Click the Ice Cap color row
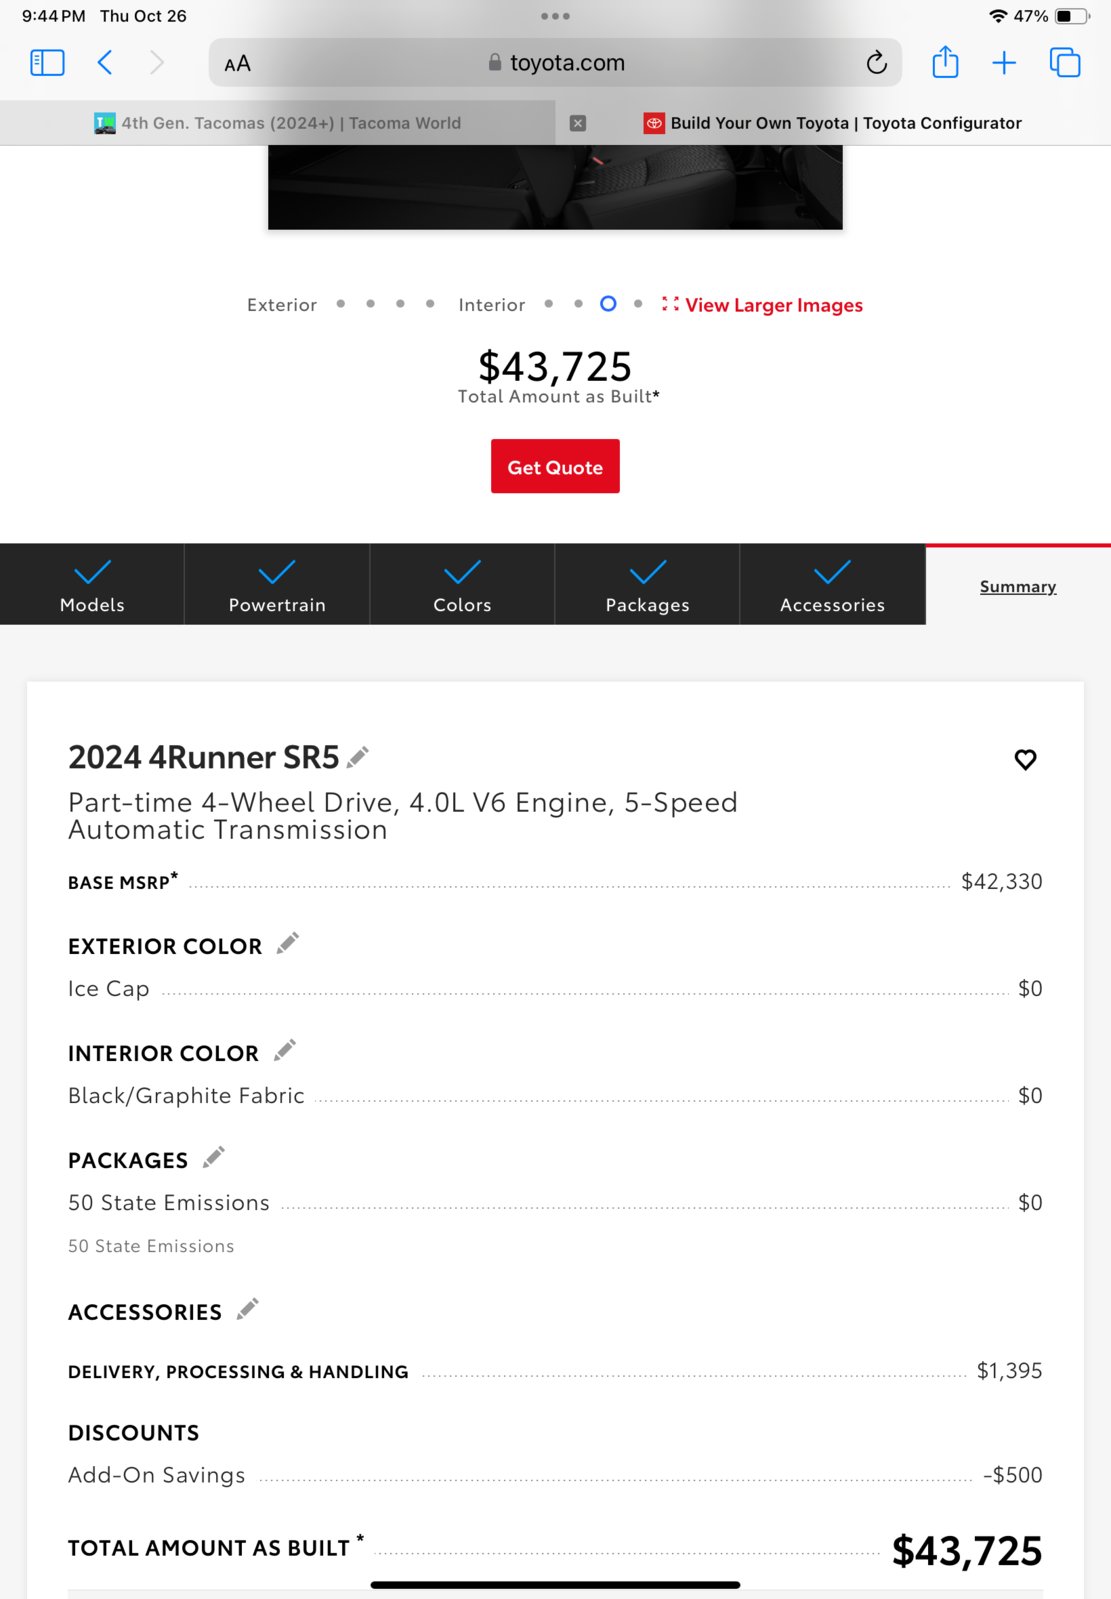The height and width of the screenshot is (1599, 1111). pos(555,989)
